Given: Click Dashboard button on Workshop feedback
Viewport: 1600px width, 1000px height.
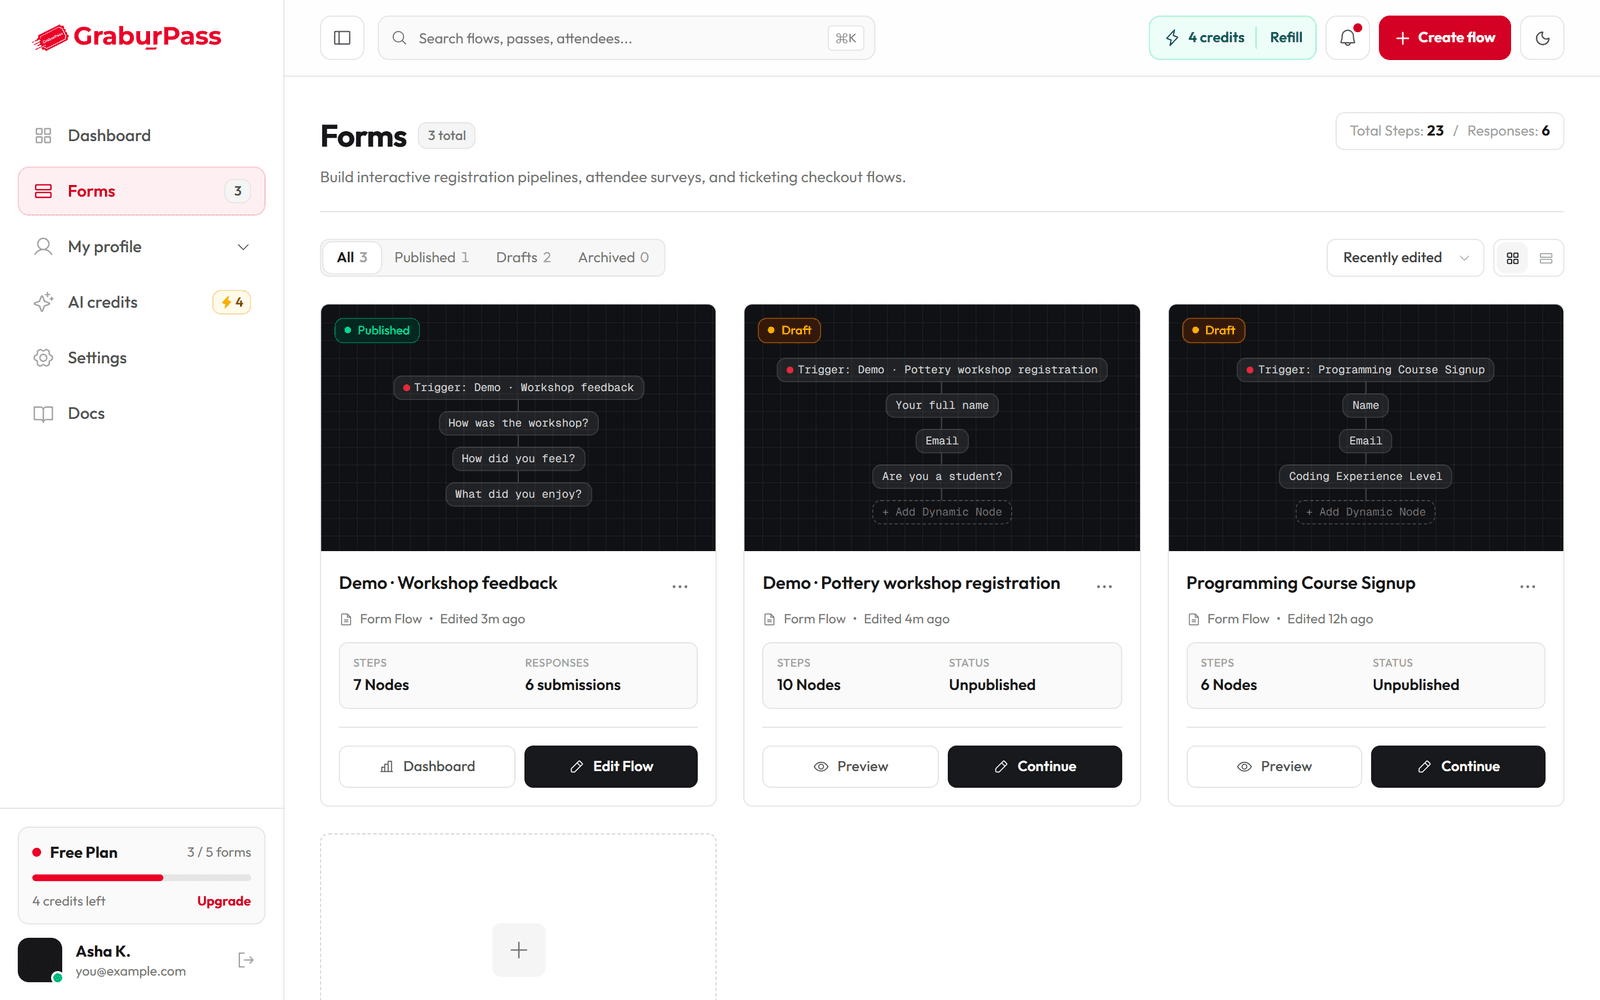Looking at the screenshot, I should pyautogui.click(x=427, y=767).
